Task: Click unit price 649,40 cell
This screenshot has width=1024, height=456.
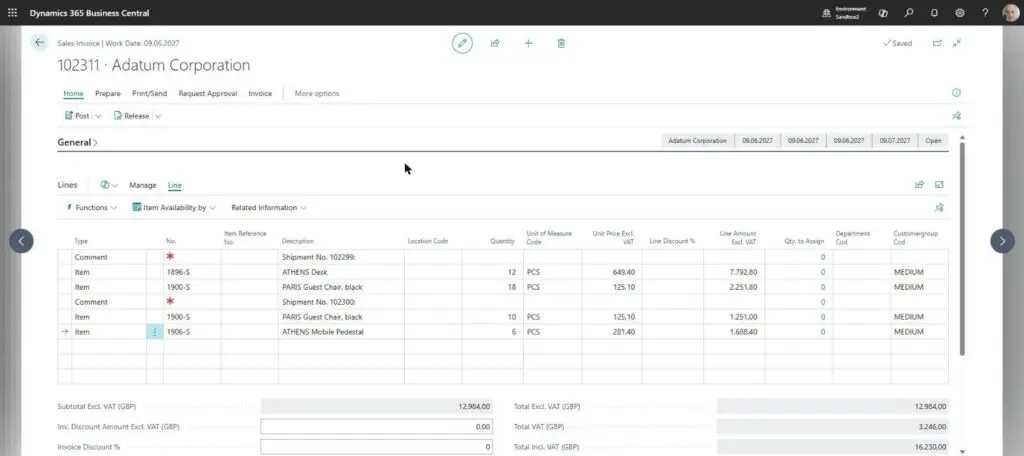Action: click(x=612, y=272)
